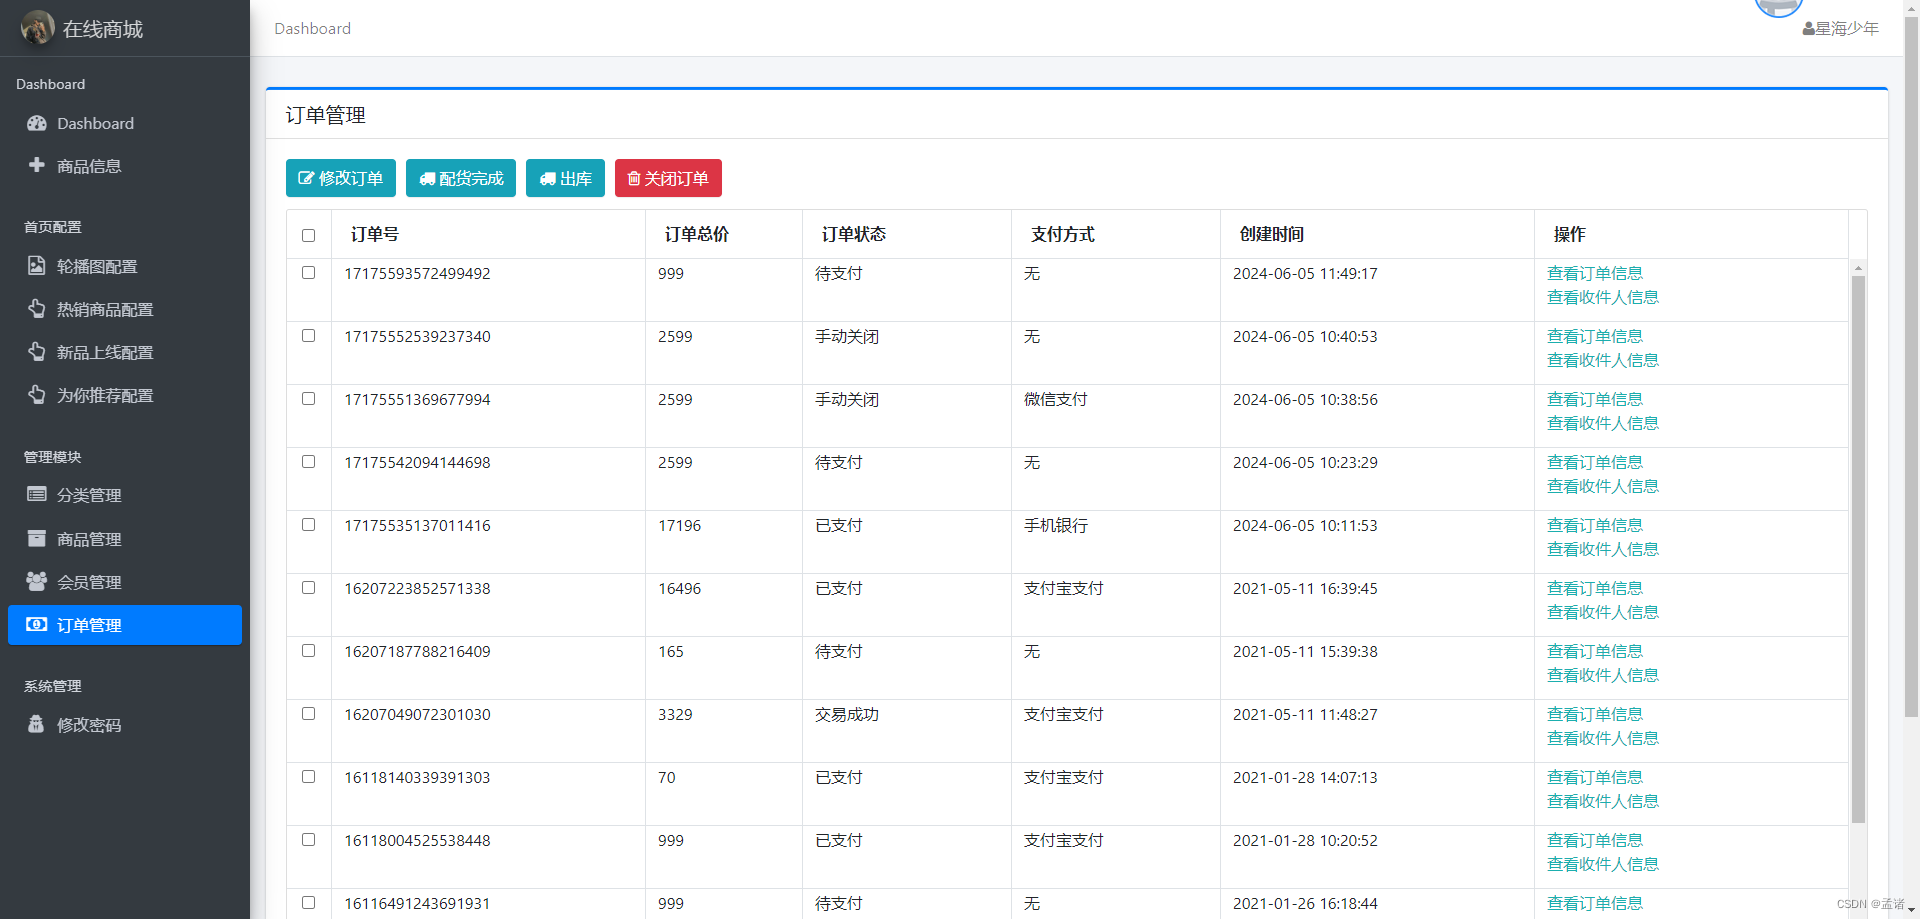
Task: Click the plus icon beside 商品信息
Action: click(37, 165)
